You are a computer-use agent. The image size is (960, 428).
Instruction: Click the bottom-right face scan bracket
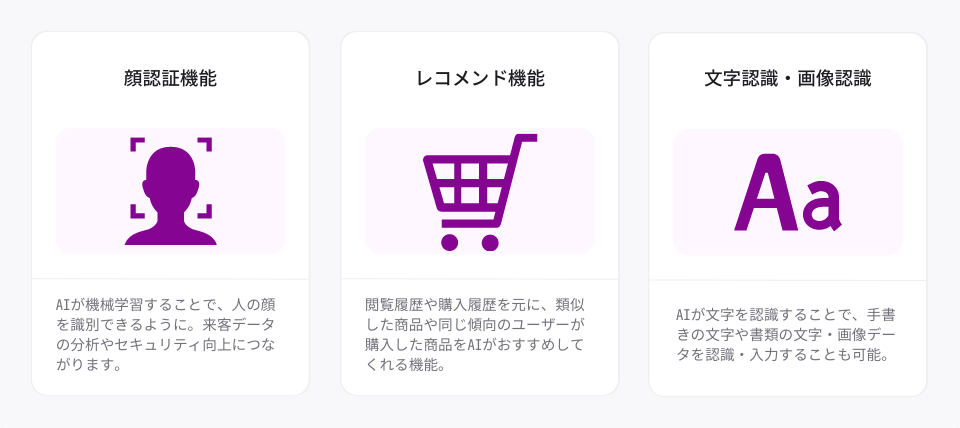(x=205, y=210)
